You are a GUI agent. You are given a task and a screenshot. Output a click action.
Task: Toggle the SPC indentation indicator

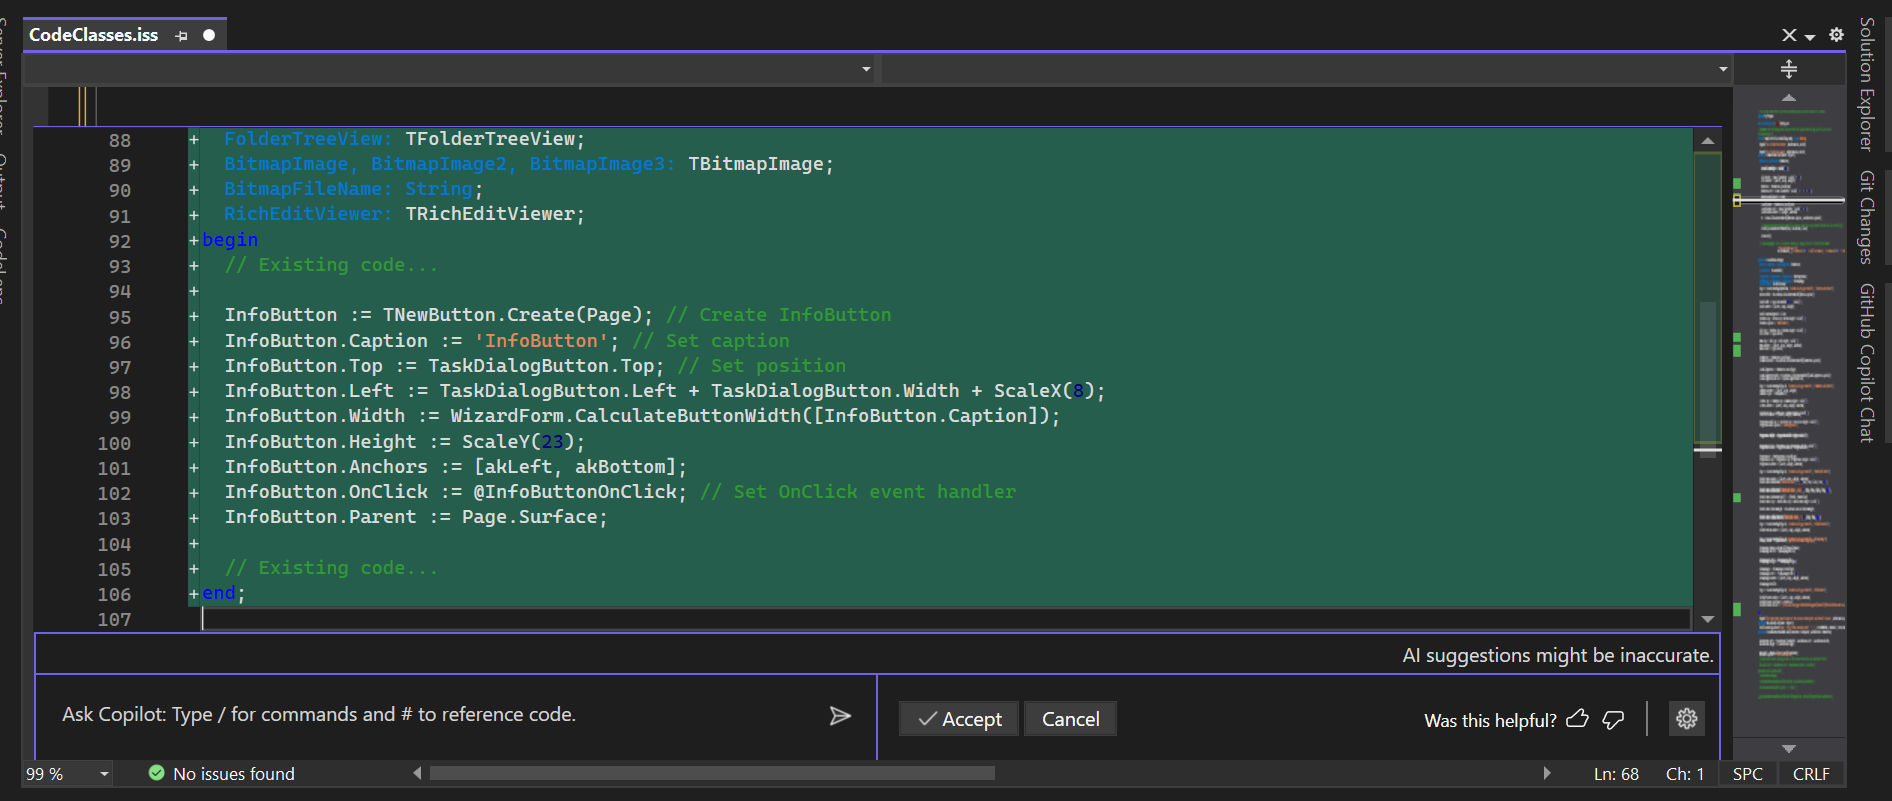pos(1748,774)
